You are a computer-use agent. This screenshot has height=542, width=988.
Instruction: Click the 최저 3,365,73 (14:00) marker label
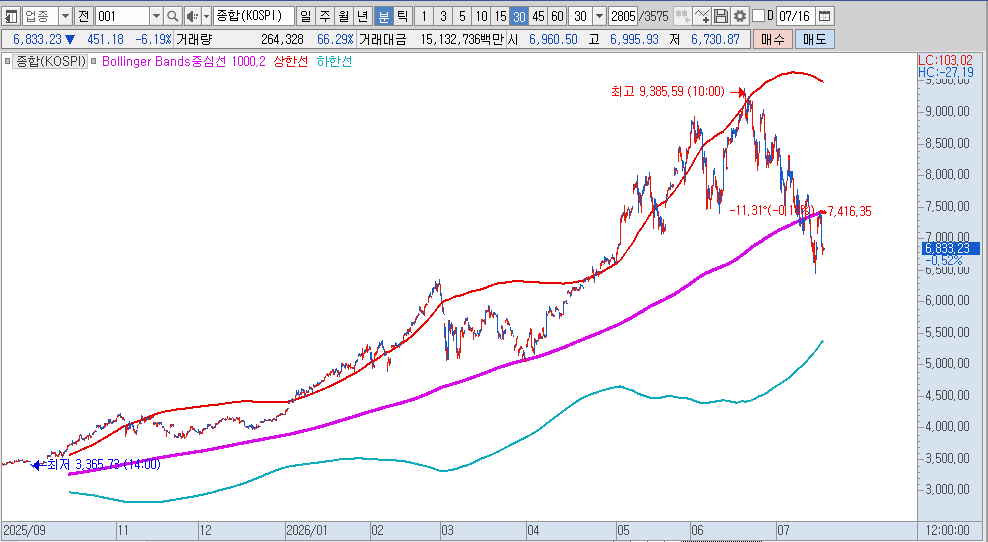coord(103,465)
